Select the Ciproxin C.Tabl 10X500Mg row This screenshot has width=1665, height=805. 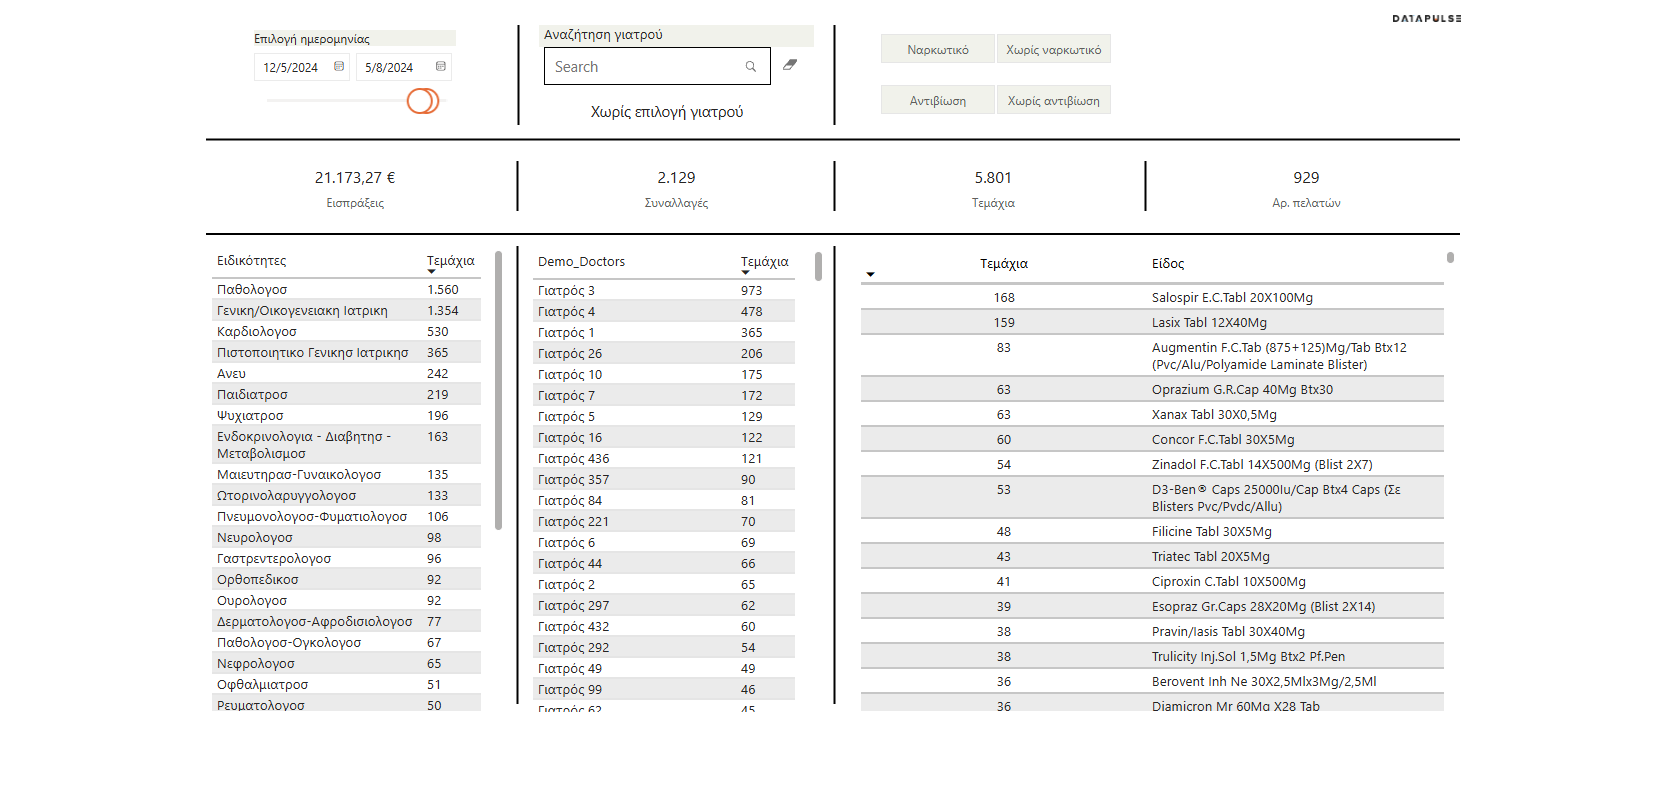coord(1152,582)
